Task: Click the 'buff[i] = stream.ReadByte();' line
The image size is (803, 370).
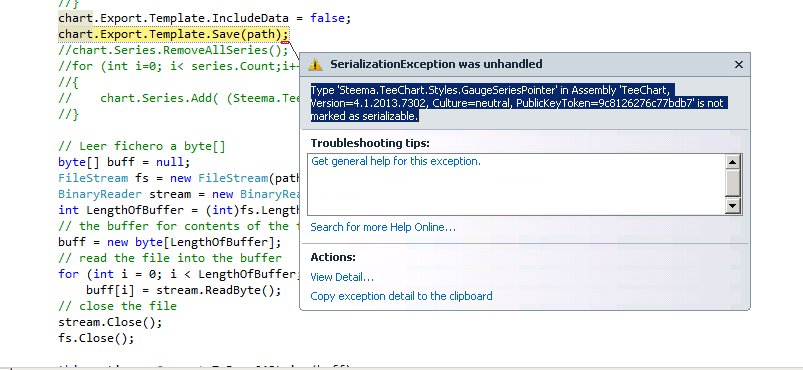Action: [x=184, y=291]
